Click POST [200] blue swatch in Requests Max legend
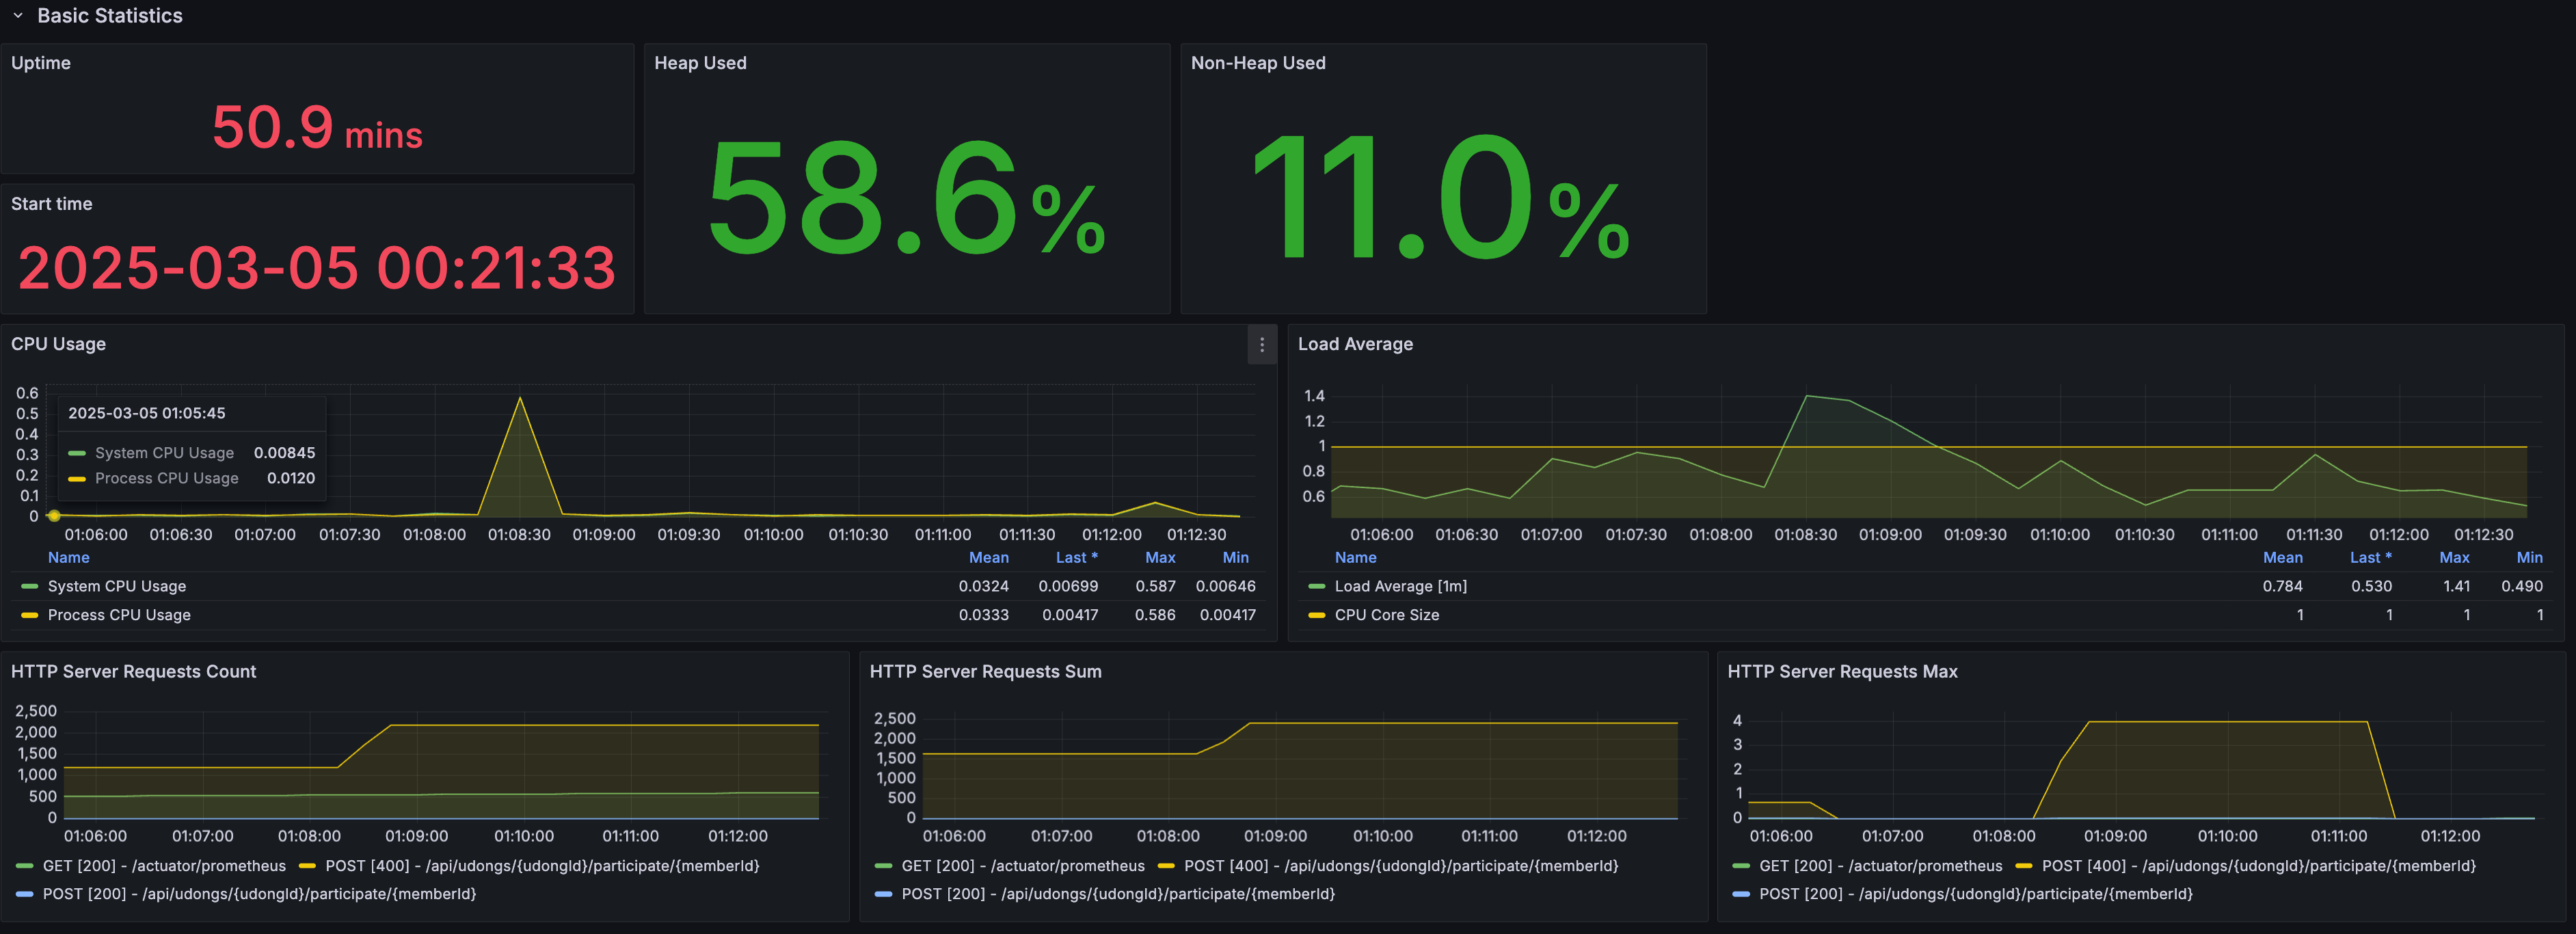The width and height of the screenshot is (2576, 934). (x=1741, y=894)
